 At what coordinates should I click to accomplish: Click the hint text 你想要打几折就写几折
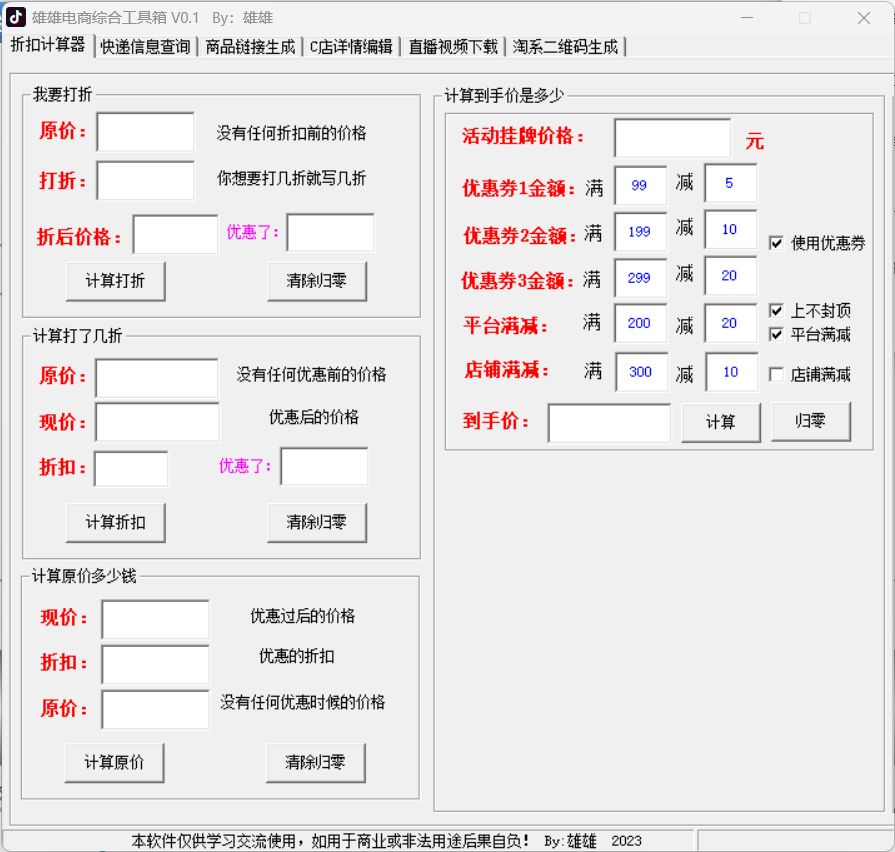pos(291,178)
